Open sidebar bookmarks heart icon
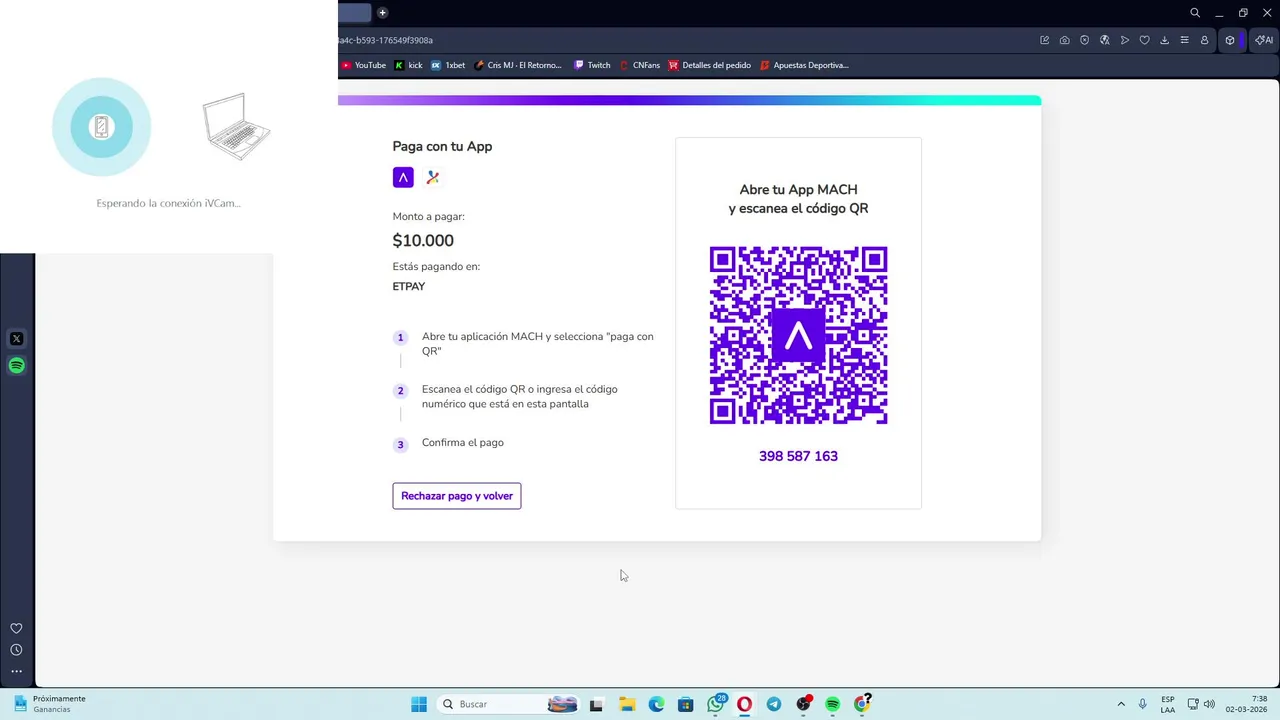Viewport: 1280px width, 720px height. coord(16,628)
